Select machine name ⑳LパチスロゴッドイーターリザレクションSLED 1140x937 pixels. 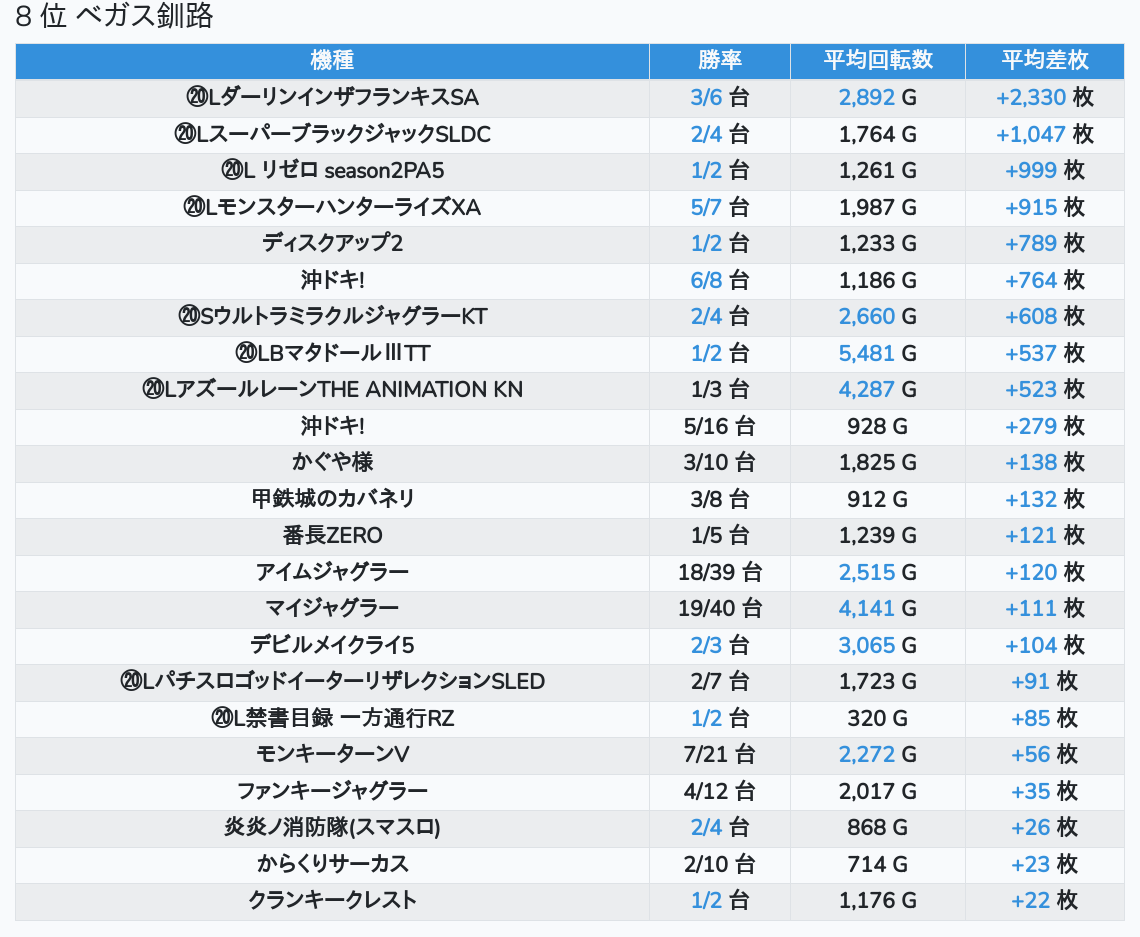point(332,682)
